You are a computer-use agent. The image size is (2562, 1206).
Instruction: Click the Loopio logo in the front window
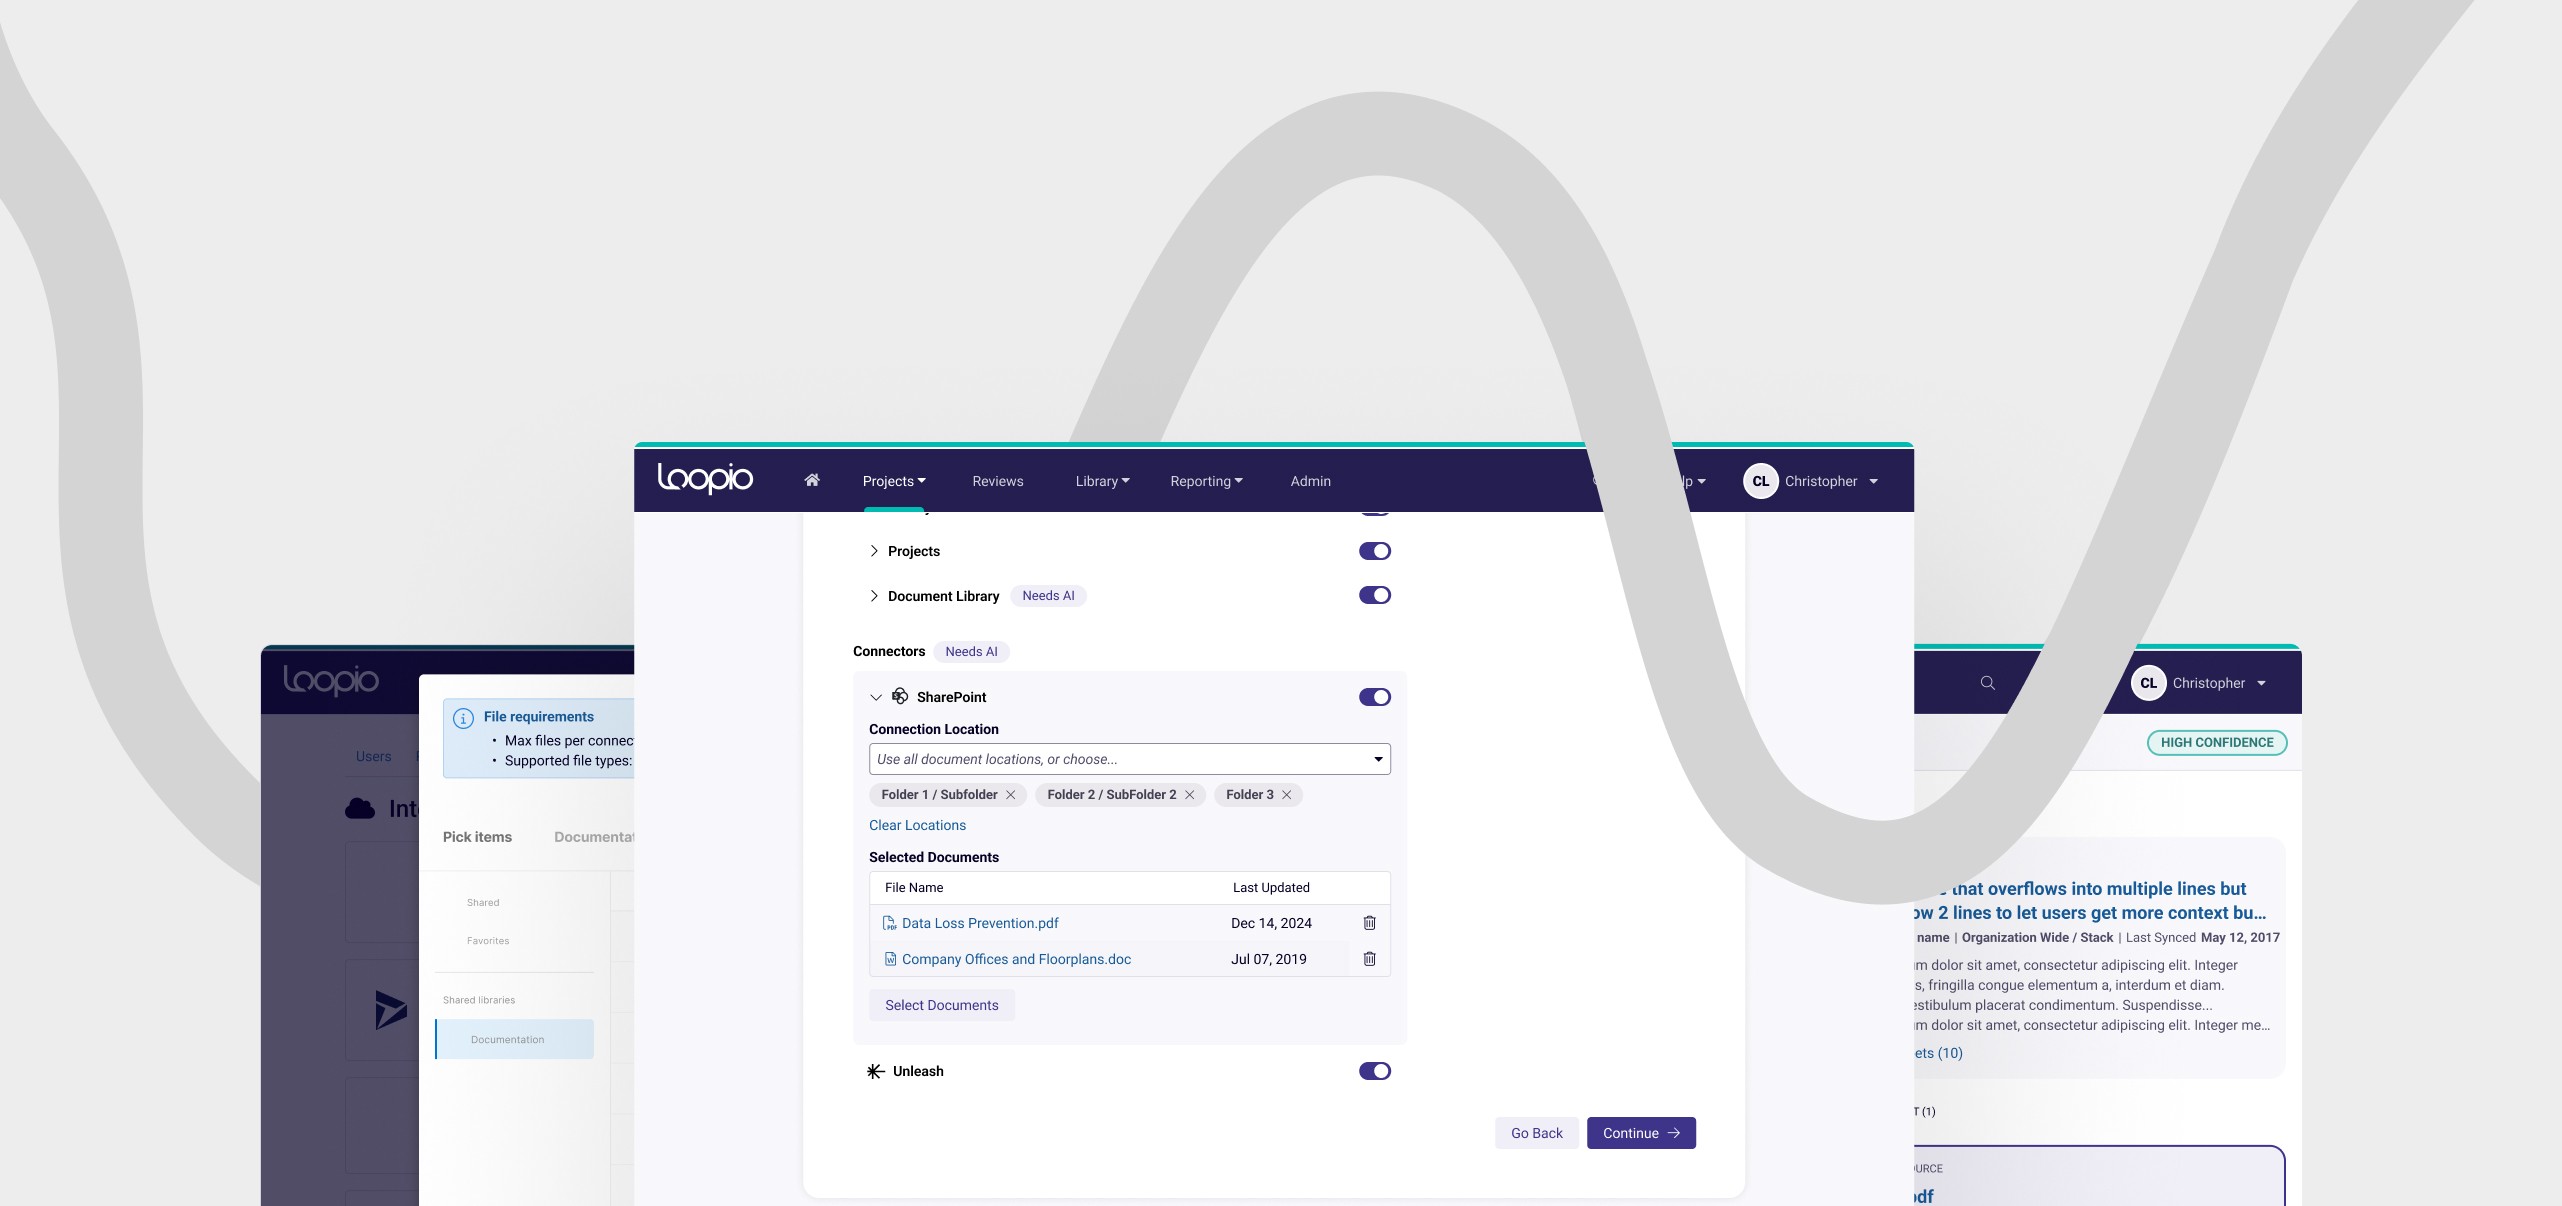point(705,479)
